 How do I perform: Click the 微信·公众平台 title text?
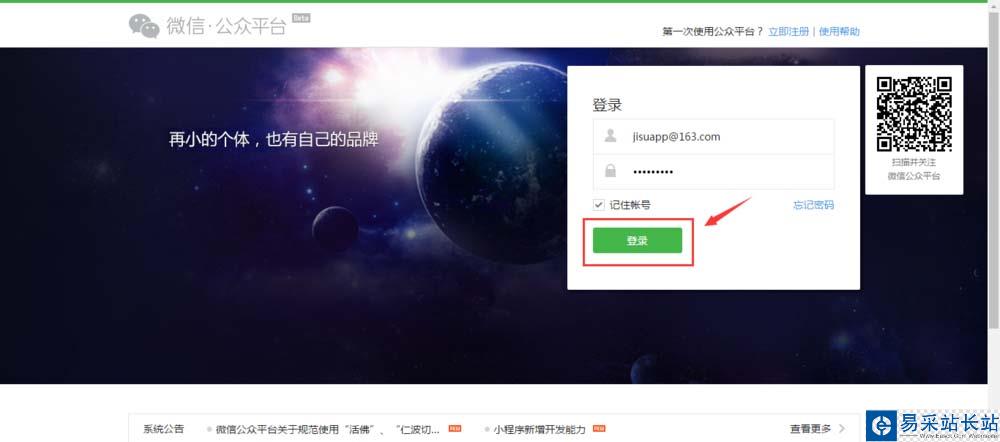tap(226, 26)
